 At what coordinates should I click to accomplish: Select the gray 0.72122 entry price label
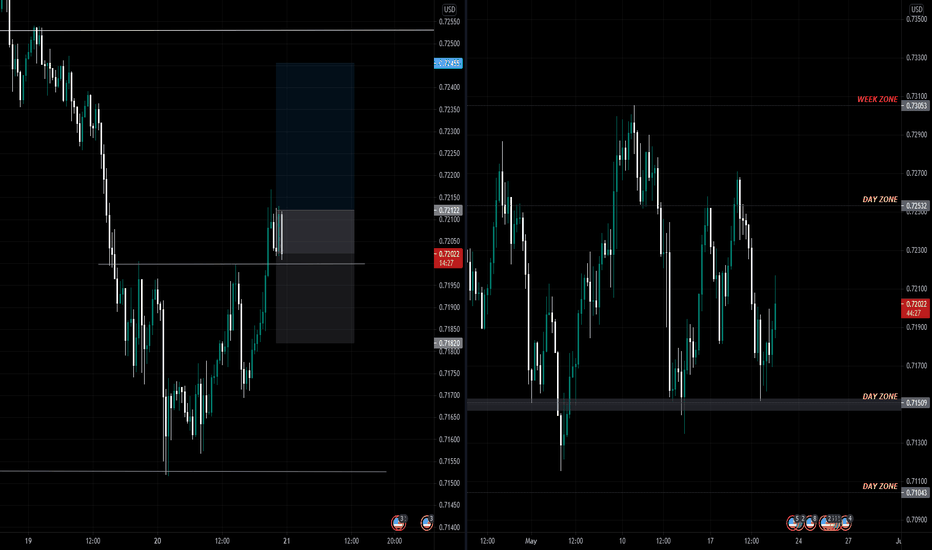(448, 210)
